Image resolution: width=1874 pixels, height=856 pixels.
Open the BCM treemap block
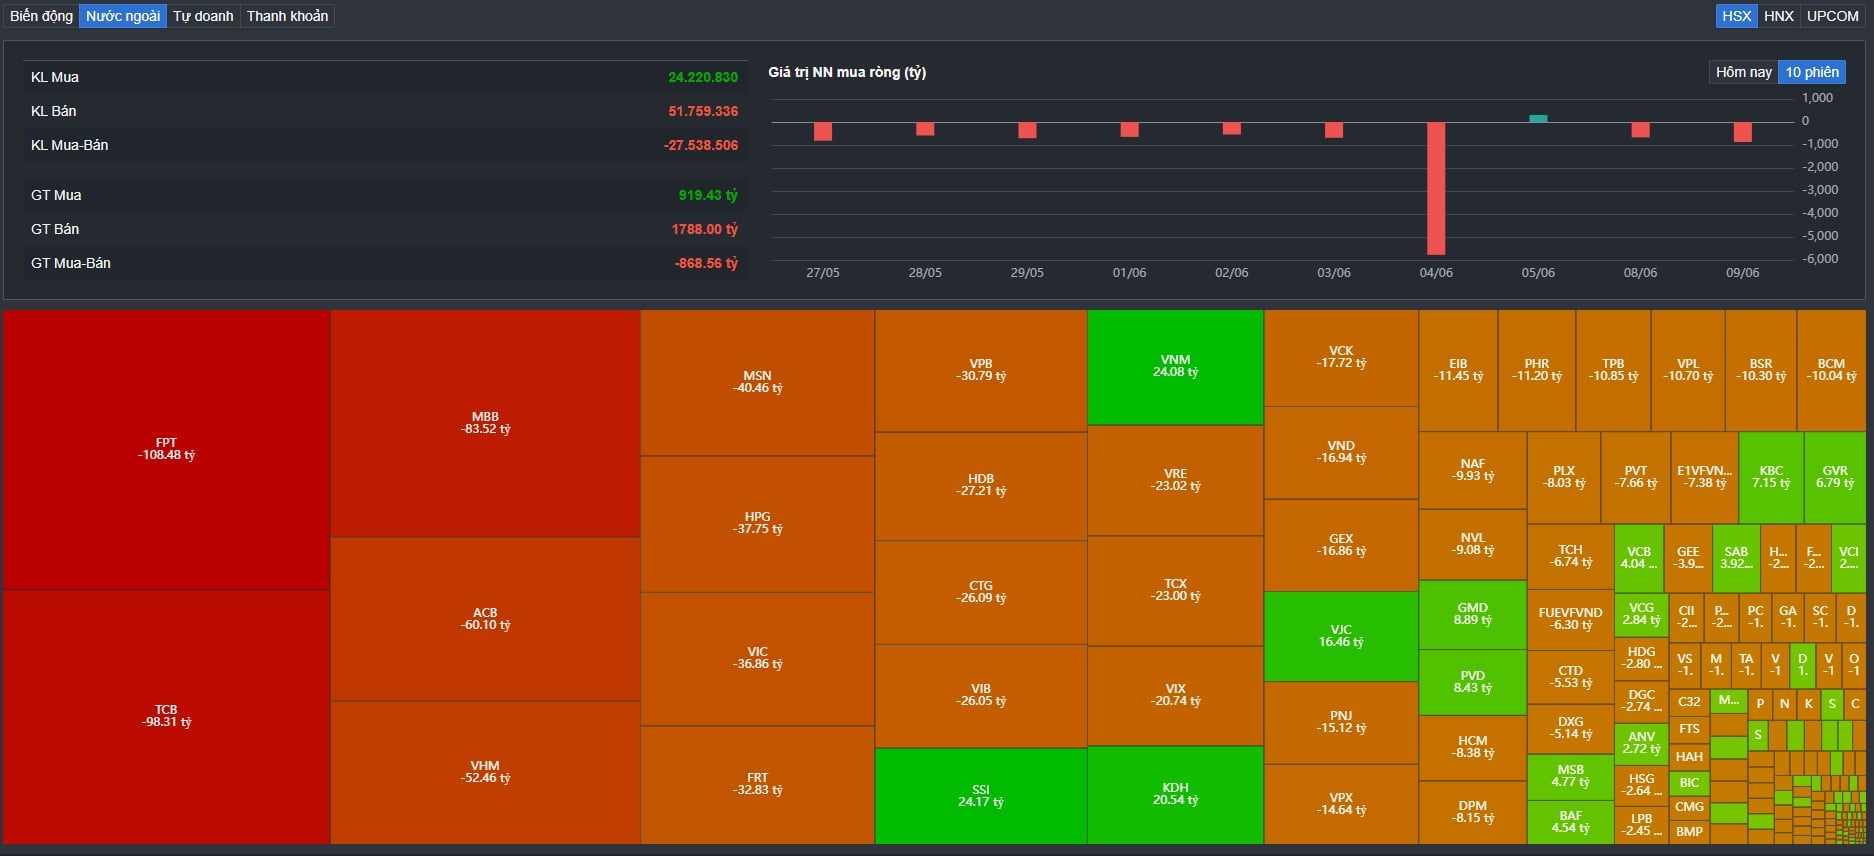(x=1831, y=370)
